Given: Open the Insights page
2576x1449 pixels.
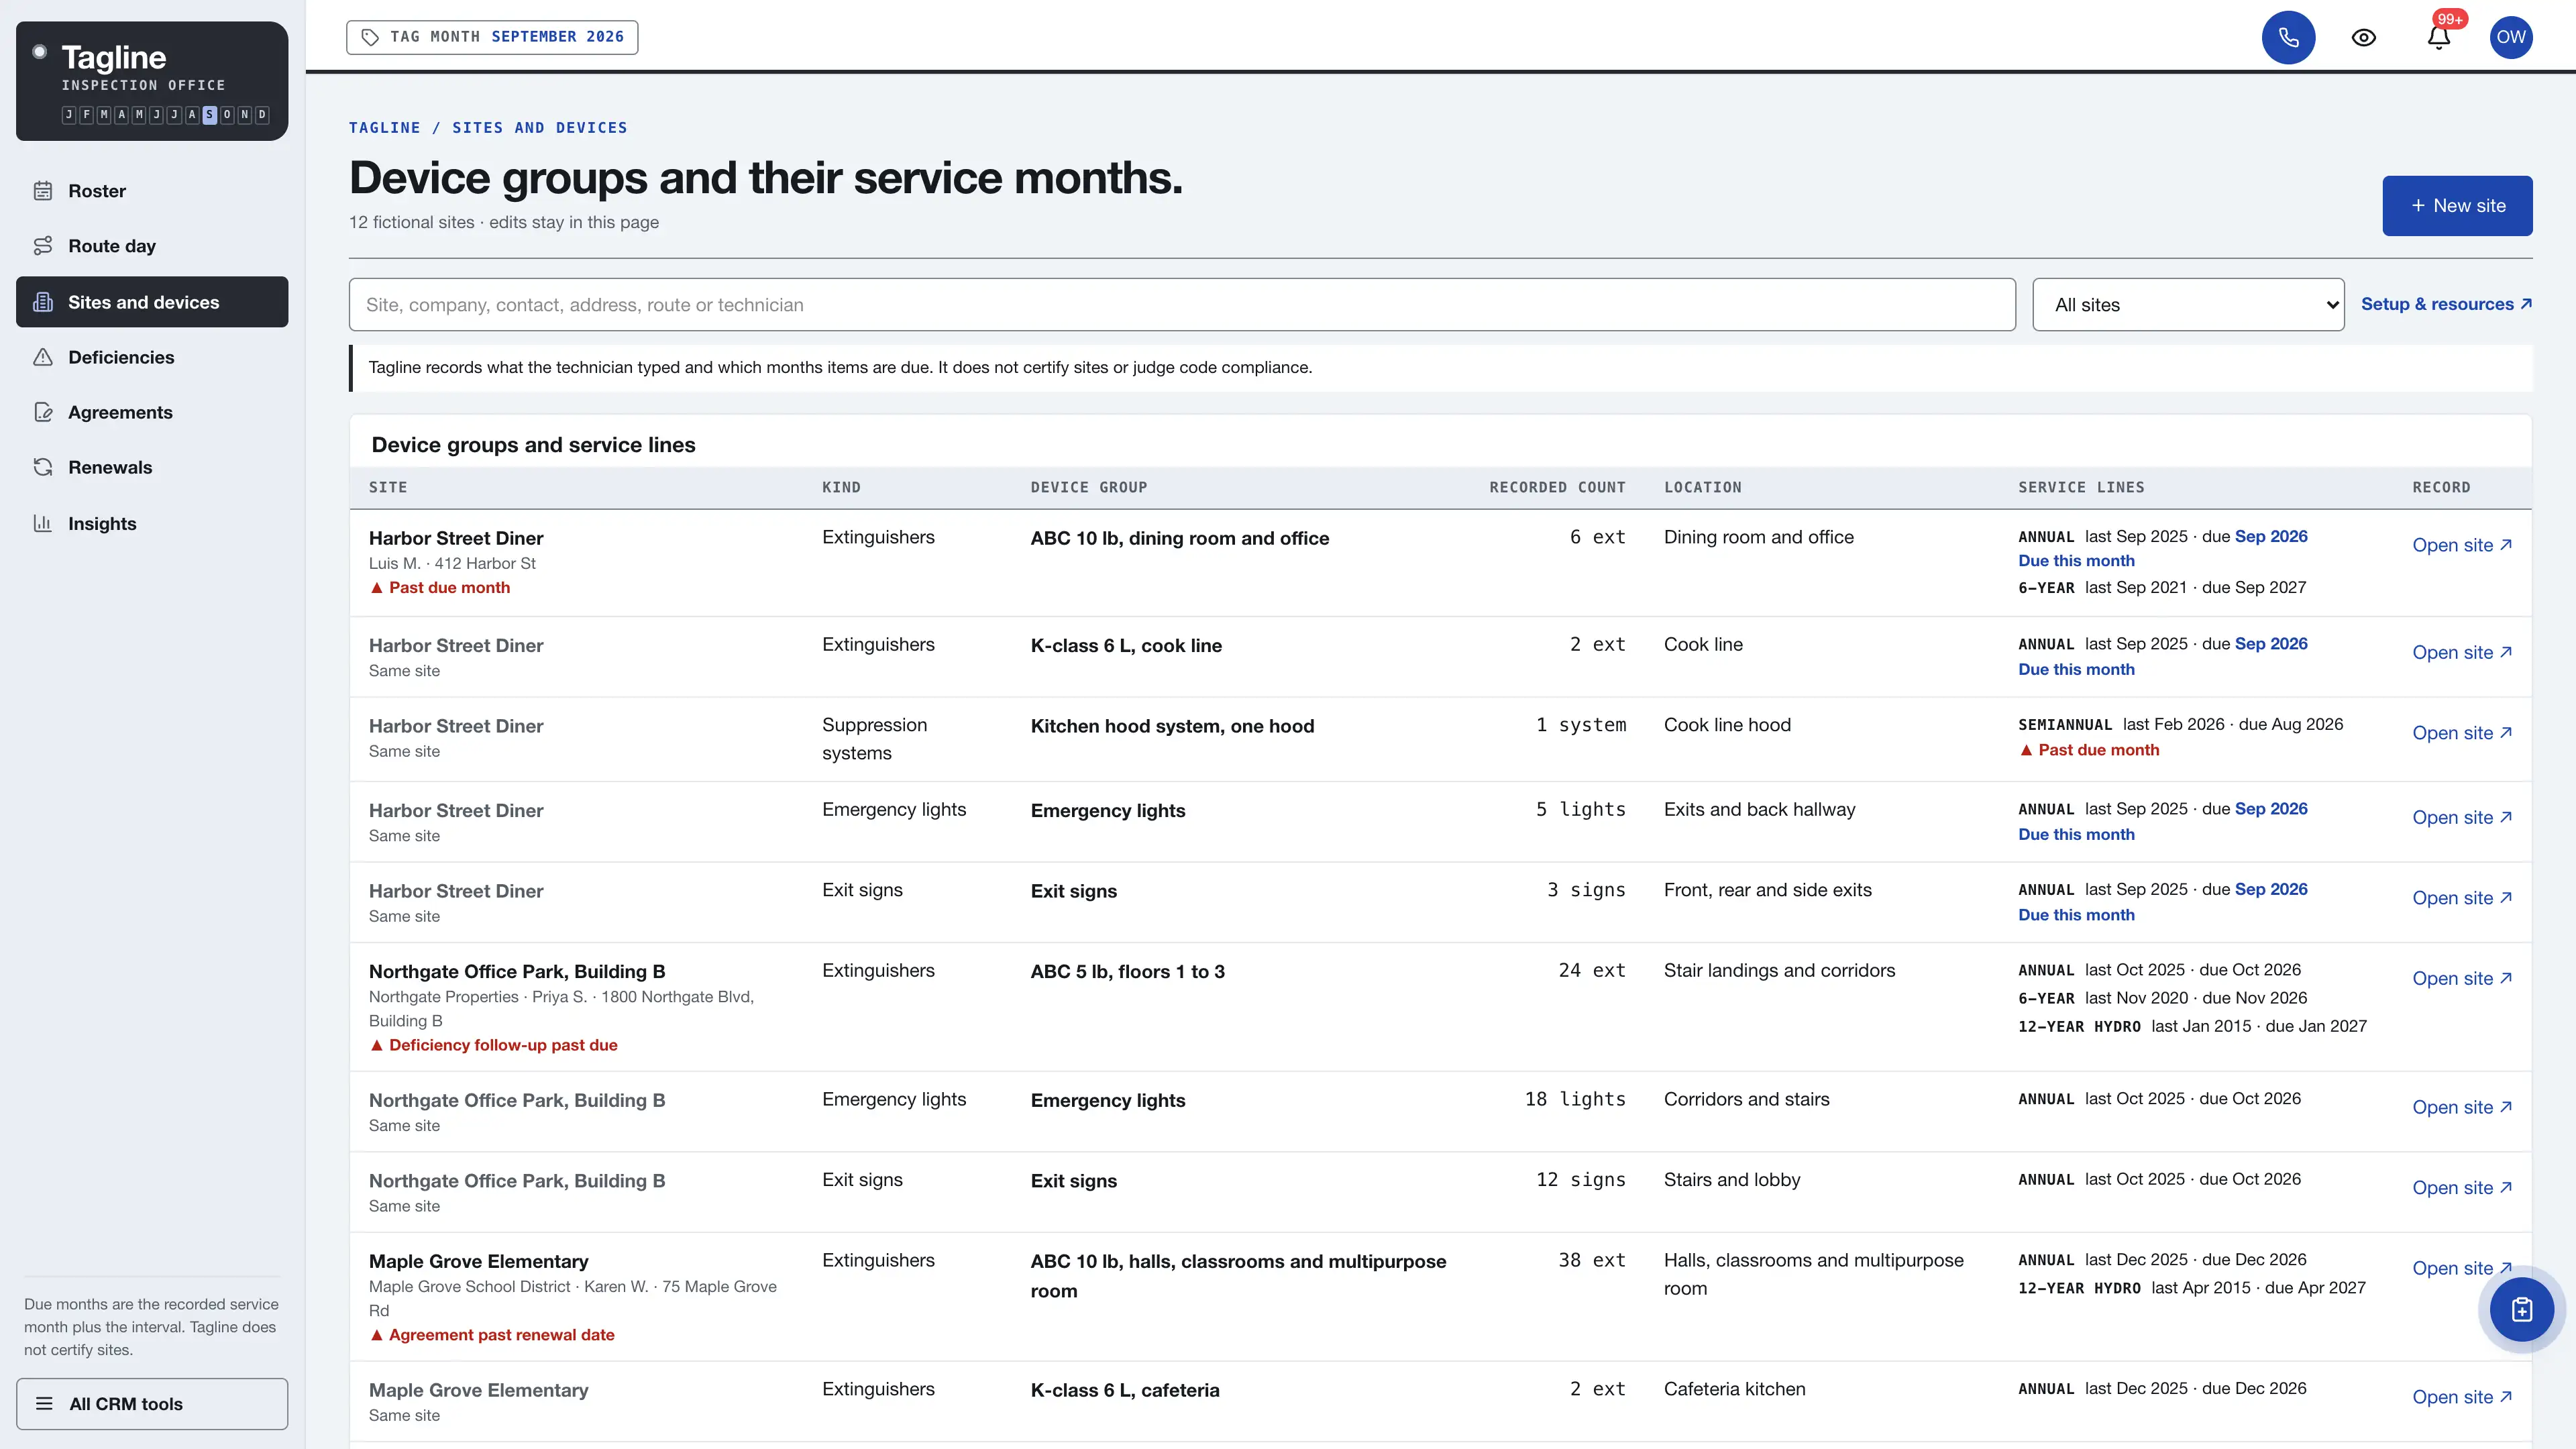Looking at the screenshot, I should pos(152,523).
